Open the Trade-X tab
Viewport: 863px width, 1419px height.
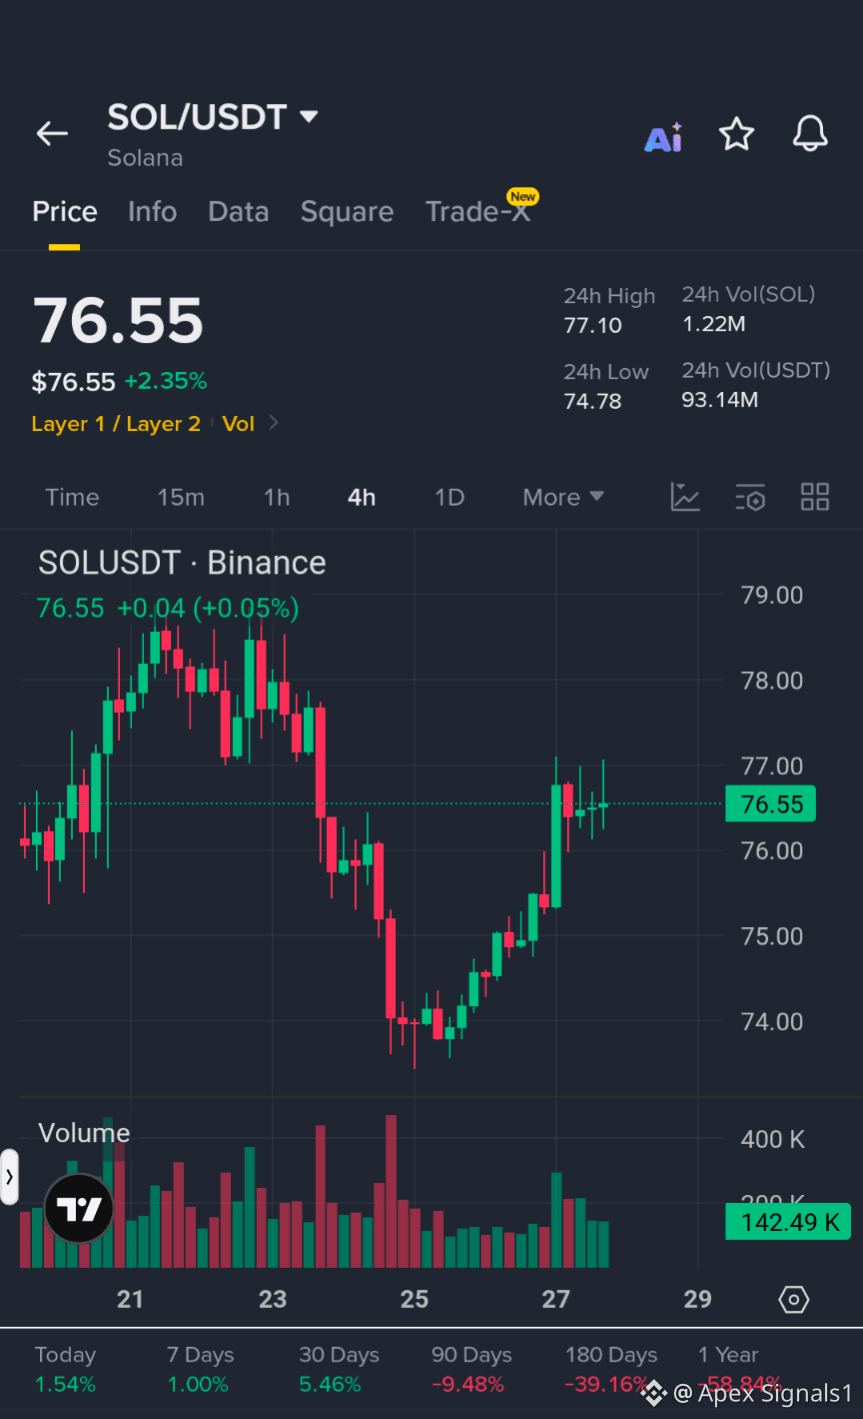pyautogui.click(x=477, y=212)
